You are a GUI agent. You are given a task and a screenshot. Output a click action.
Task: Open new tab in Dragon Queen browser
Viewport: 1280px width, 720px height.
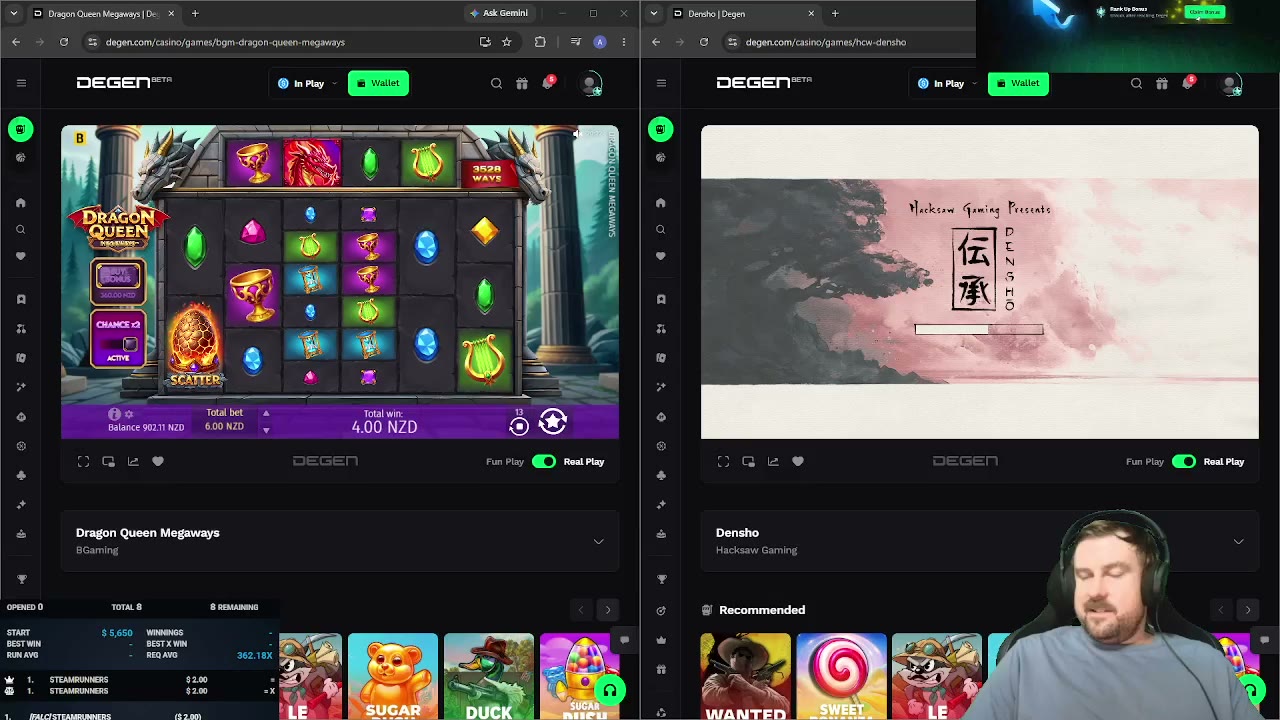coord(195,13)
